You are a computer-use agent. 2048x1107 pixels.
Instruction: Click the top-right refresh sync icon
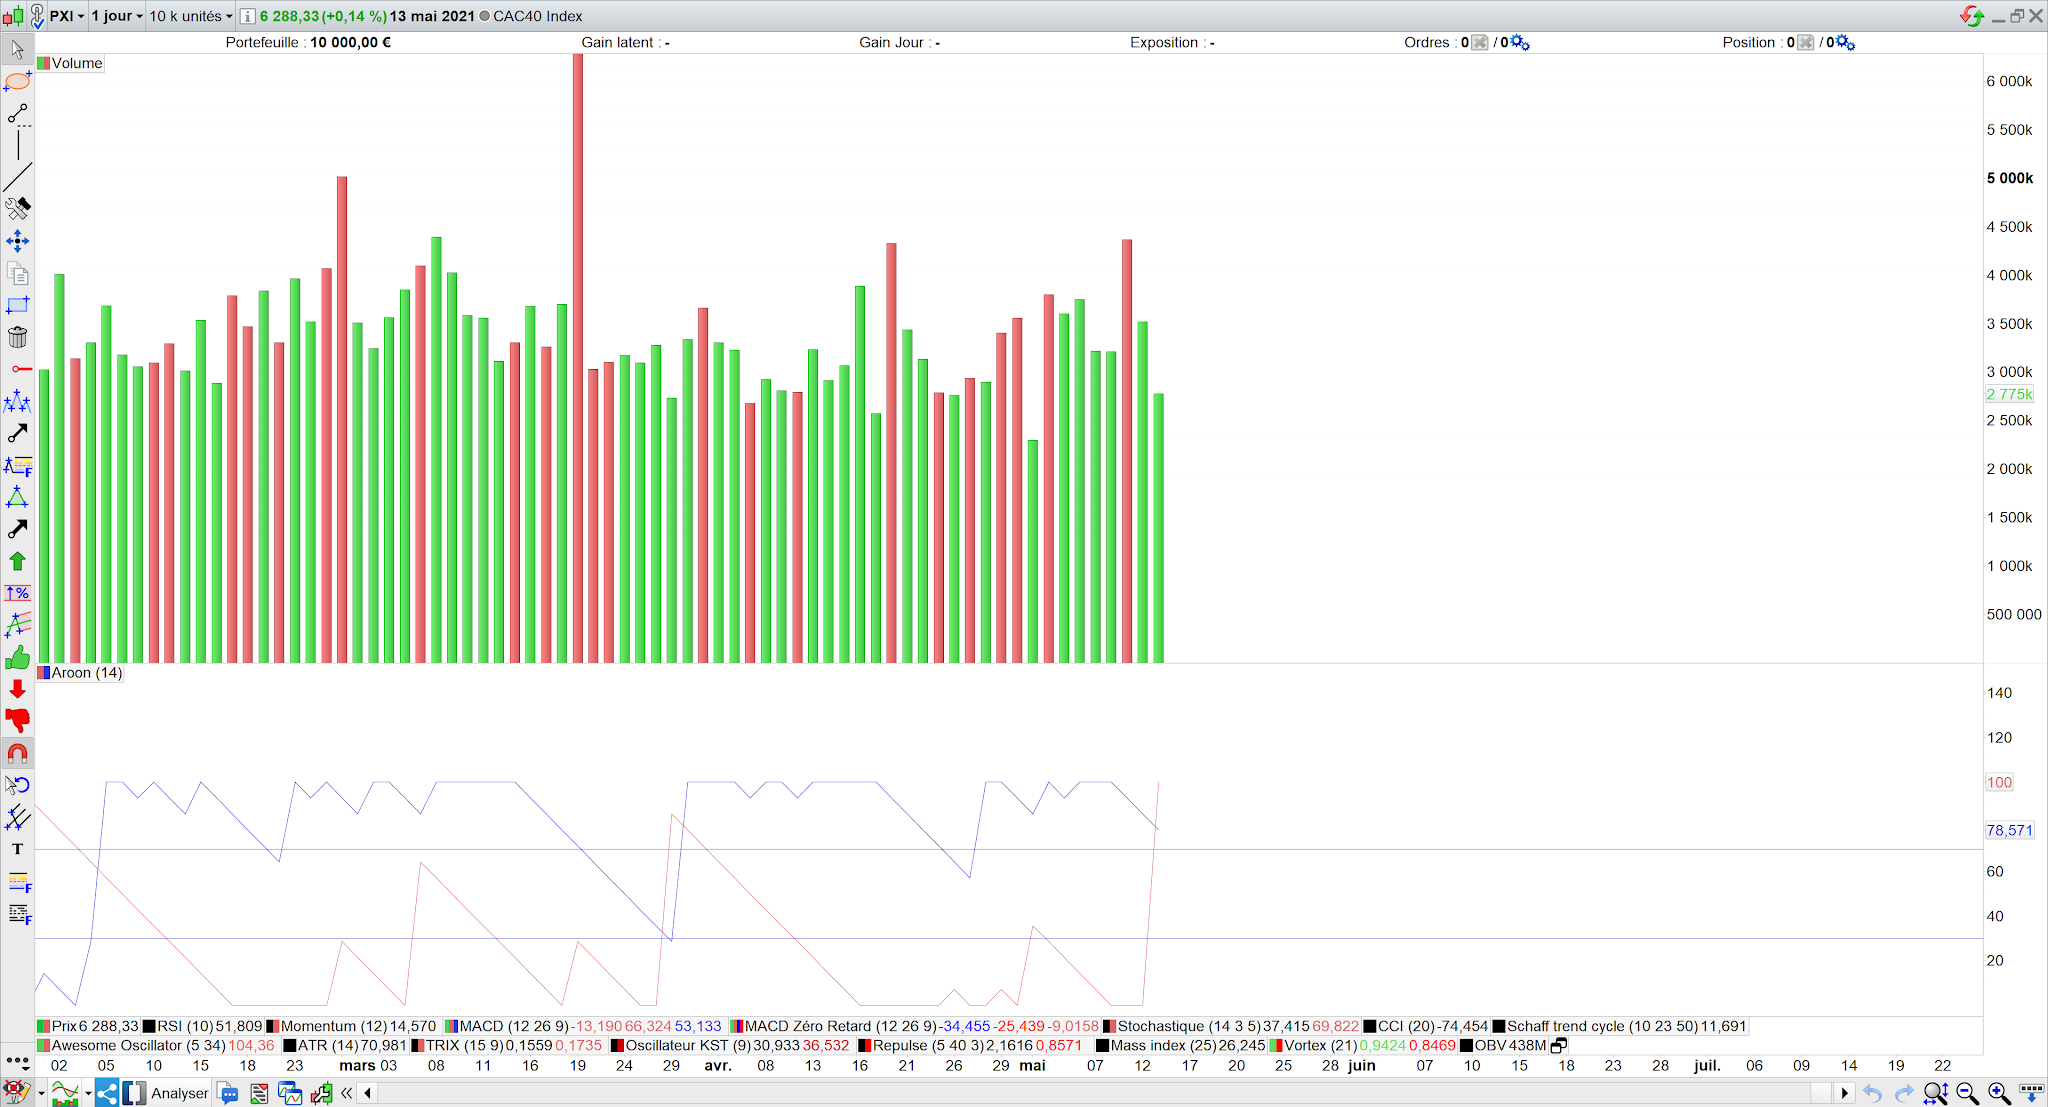1972,16
